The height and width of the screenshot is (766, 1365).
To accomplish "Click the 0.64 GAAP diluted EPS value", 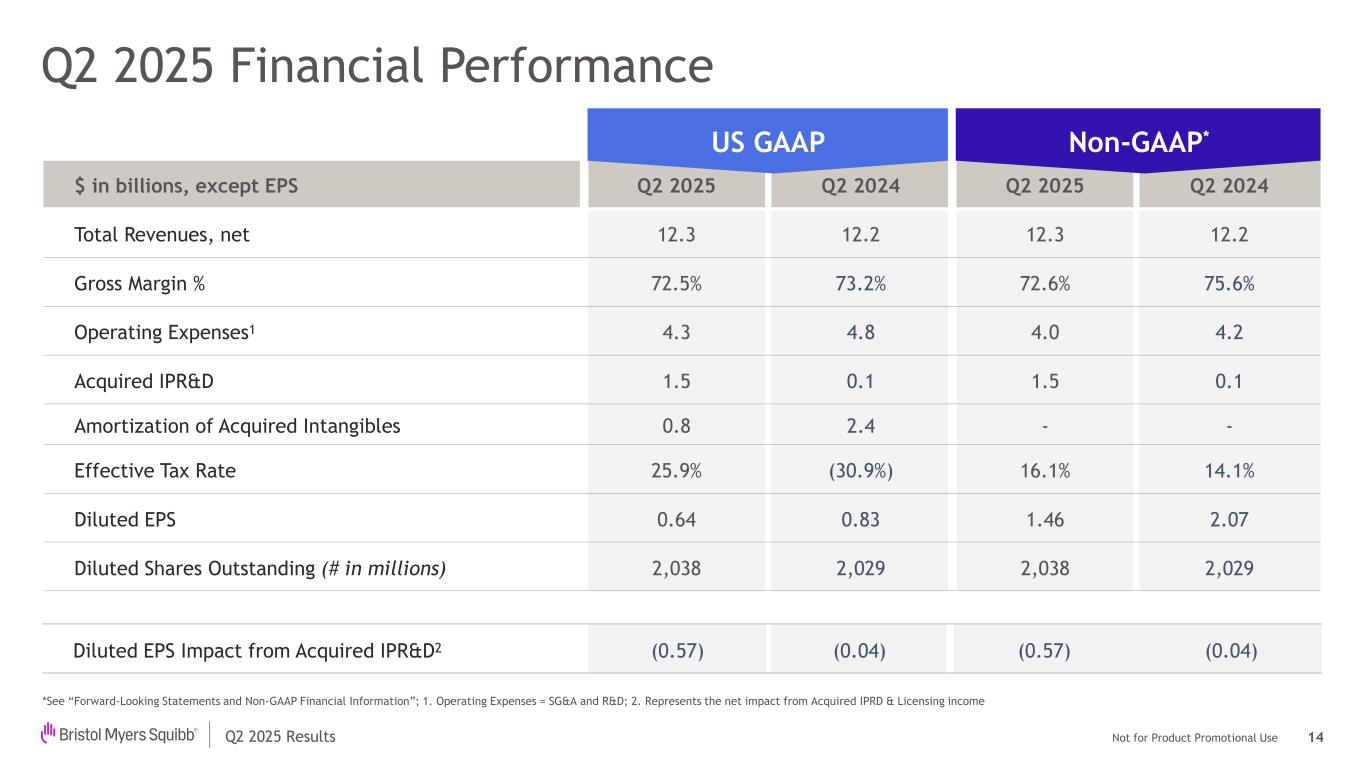I will 676,519.
